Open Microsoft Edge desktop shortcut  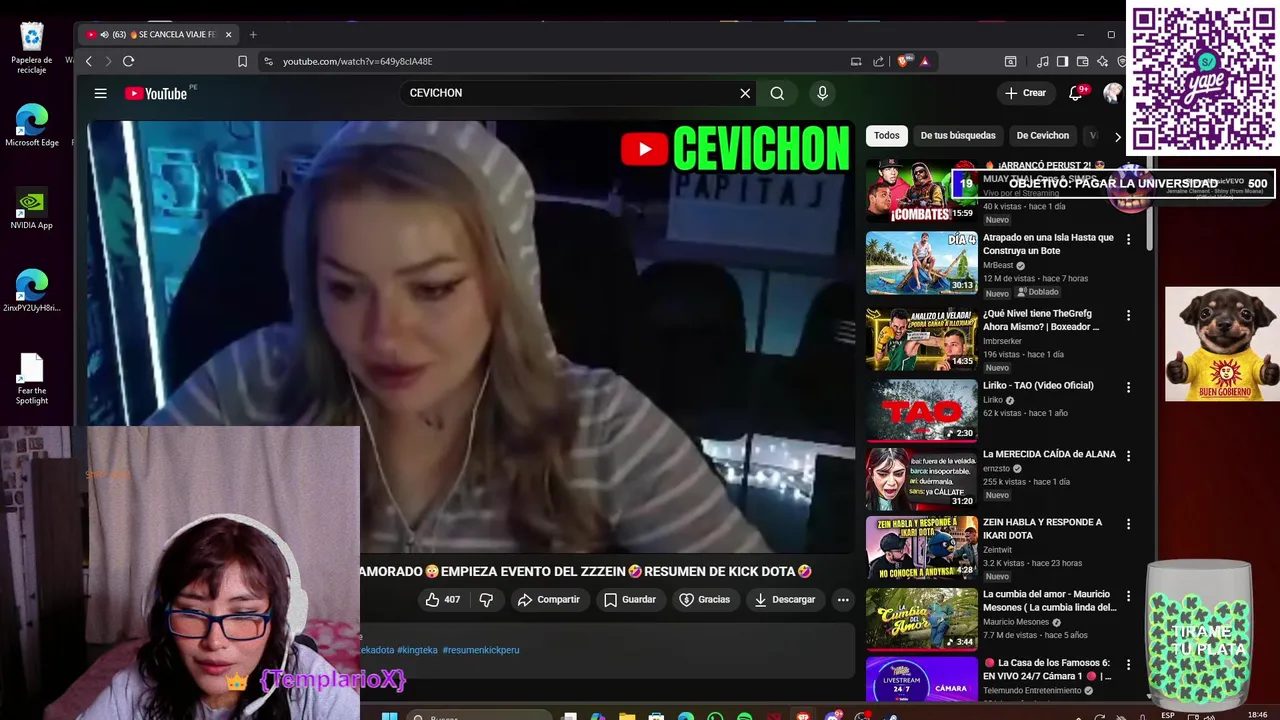[32, 125]
